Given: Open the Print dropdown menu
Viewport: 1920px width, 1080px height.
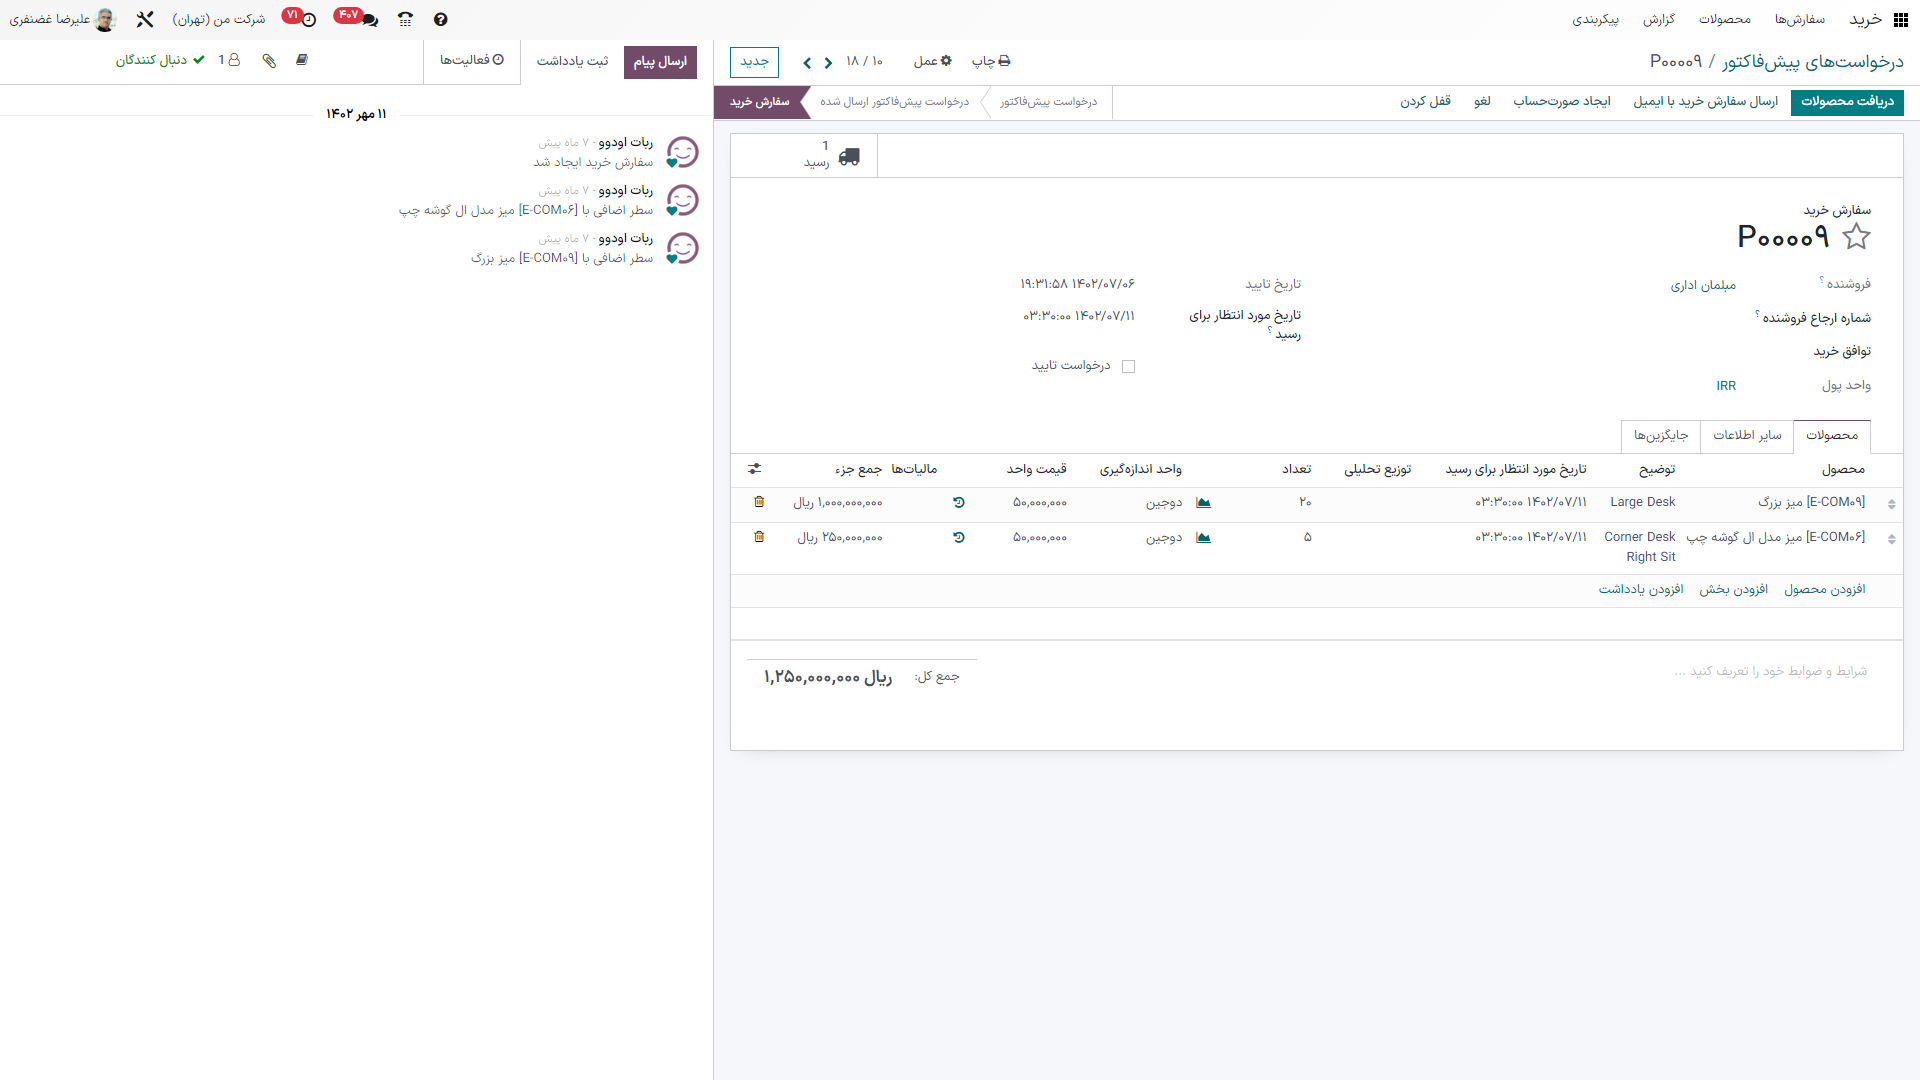Looking at the screenshot, I should [x=990, y=61].
